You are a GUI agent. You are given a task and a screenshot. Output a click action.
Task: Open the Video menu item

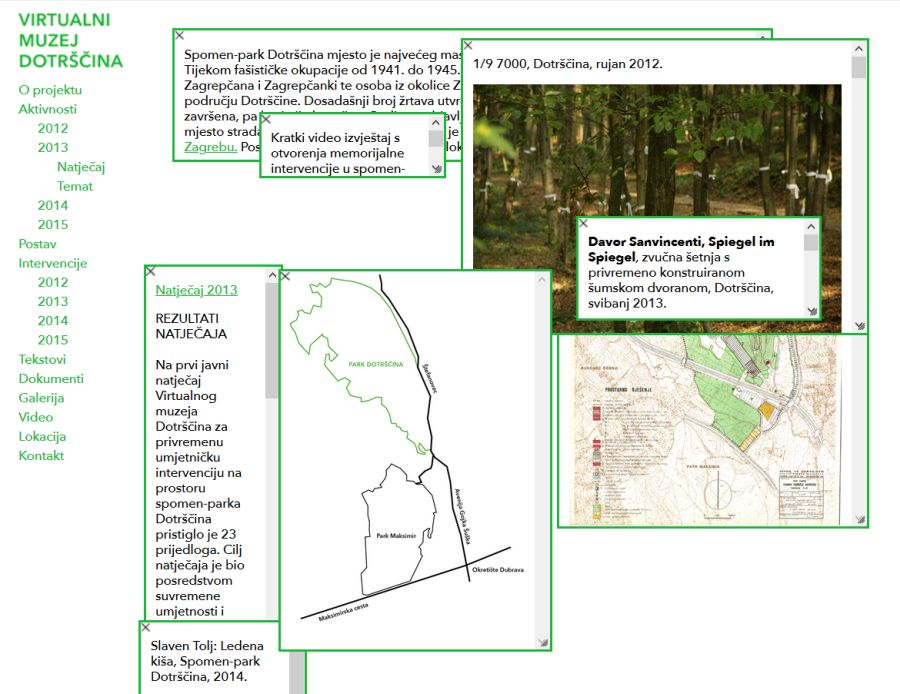pos(36,417)
